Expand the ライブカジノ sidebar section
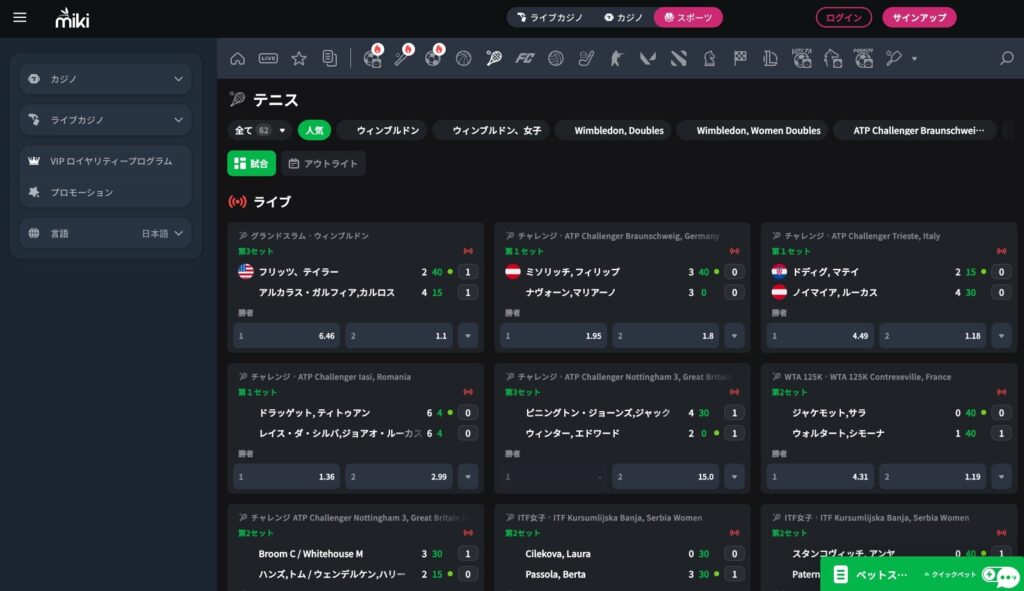Screen dimensions: 1024x591 (106, 120)
